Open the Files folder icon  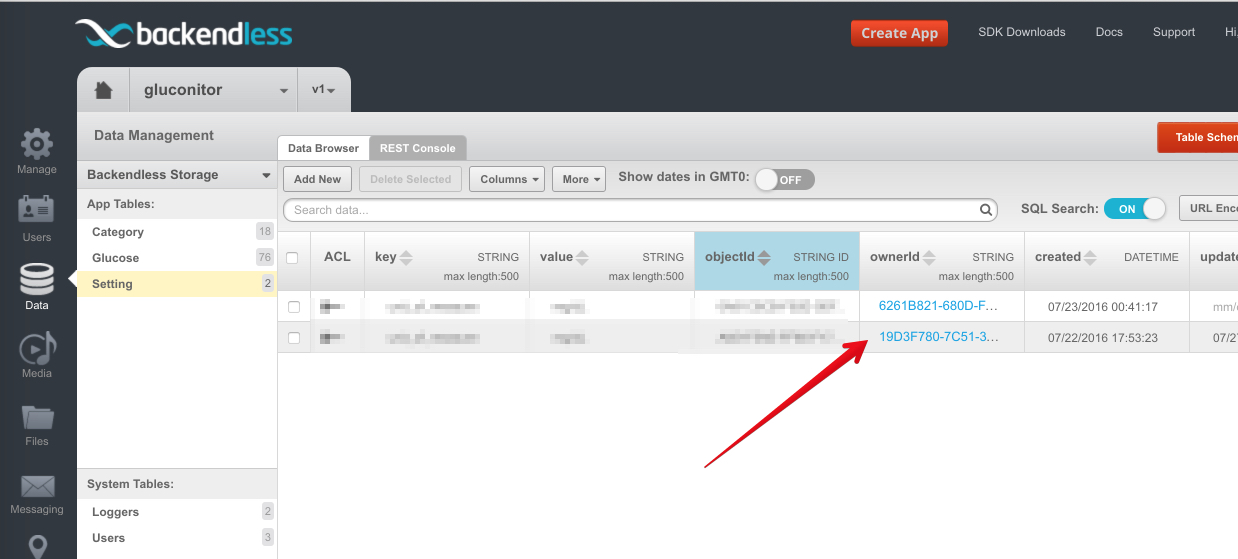37,417
